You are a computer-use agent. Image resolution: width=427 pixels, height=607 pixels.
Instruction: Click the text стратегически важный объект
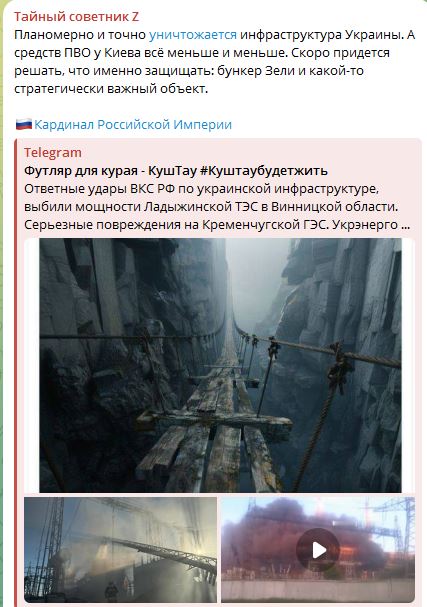(x=111, y=89)
